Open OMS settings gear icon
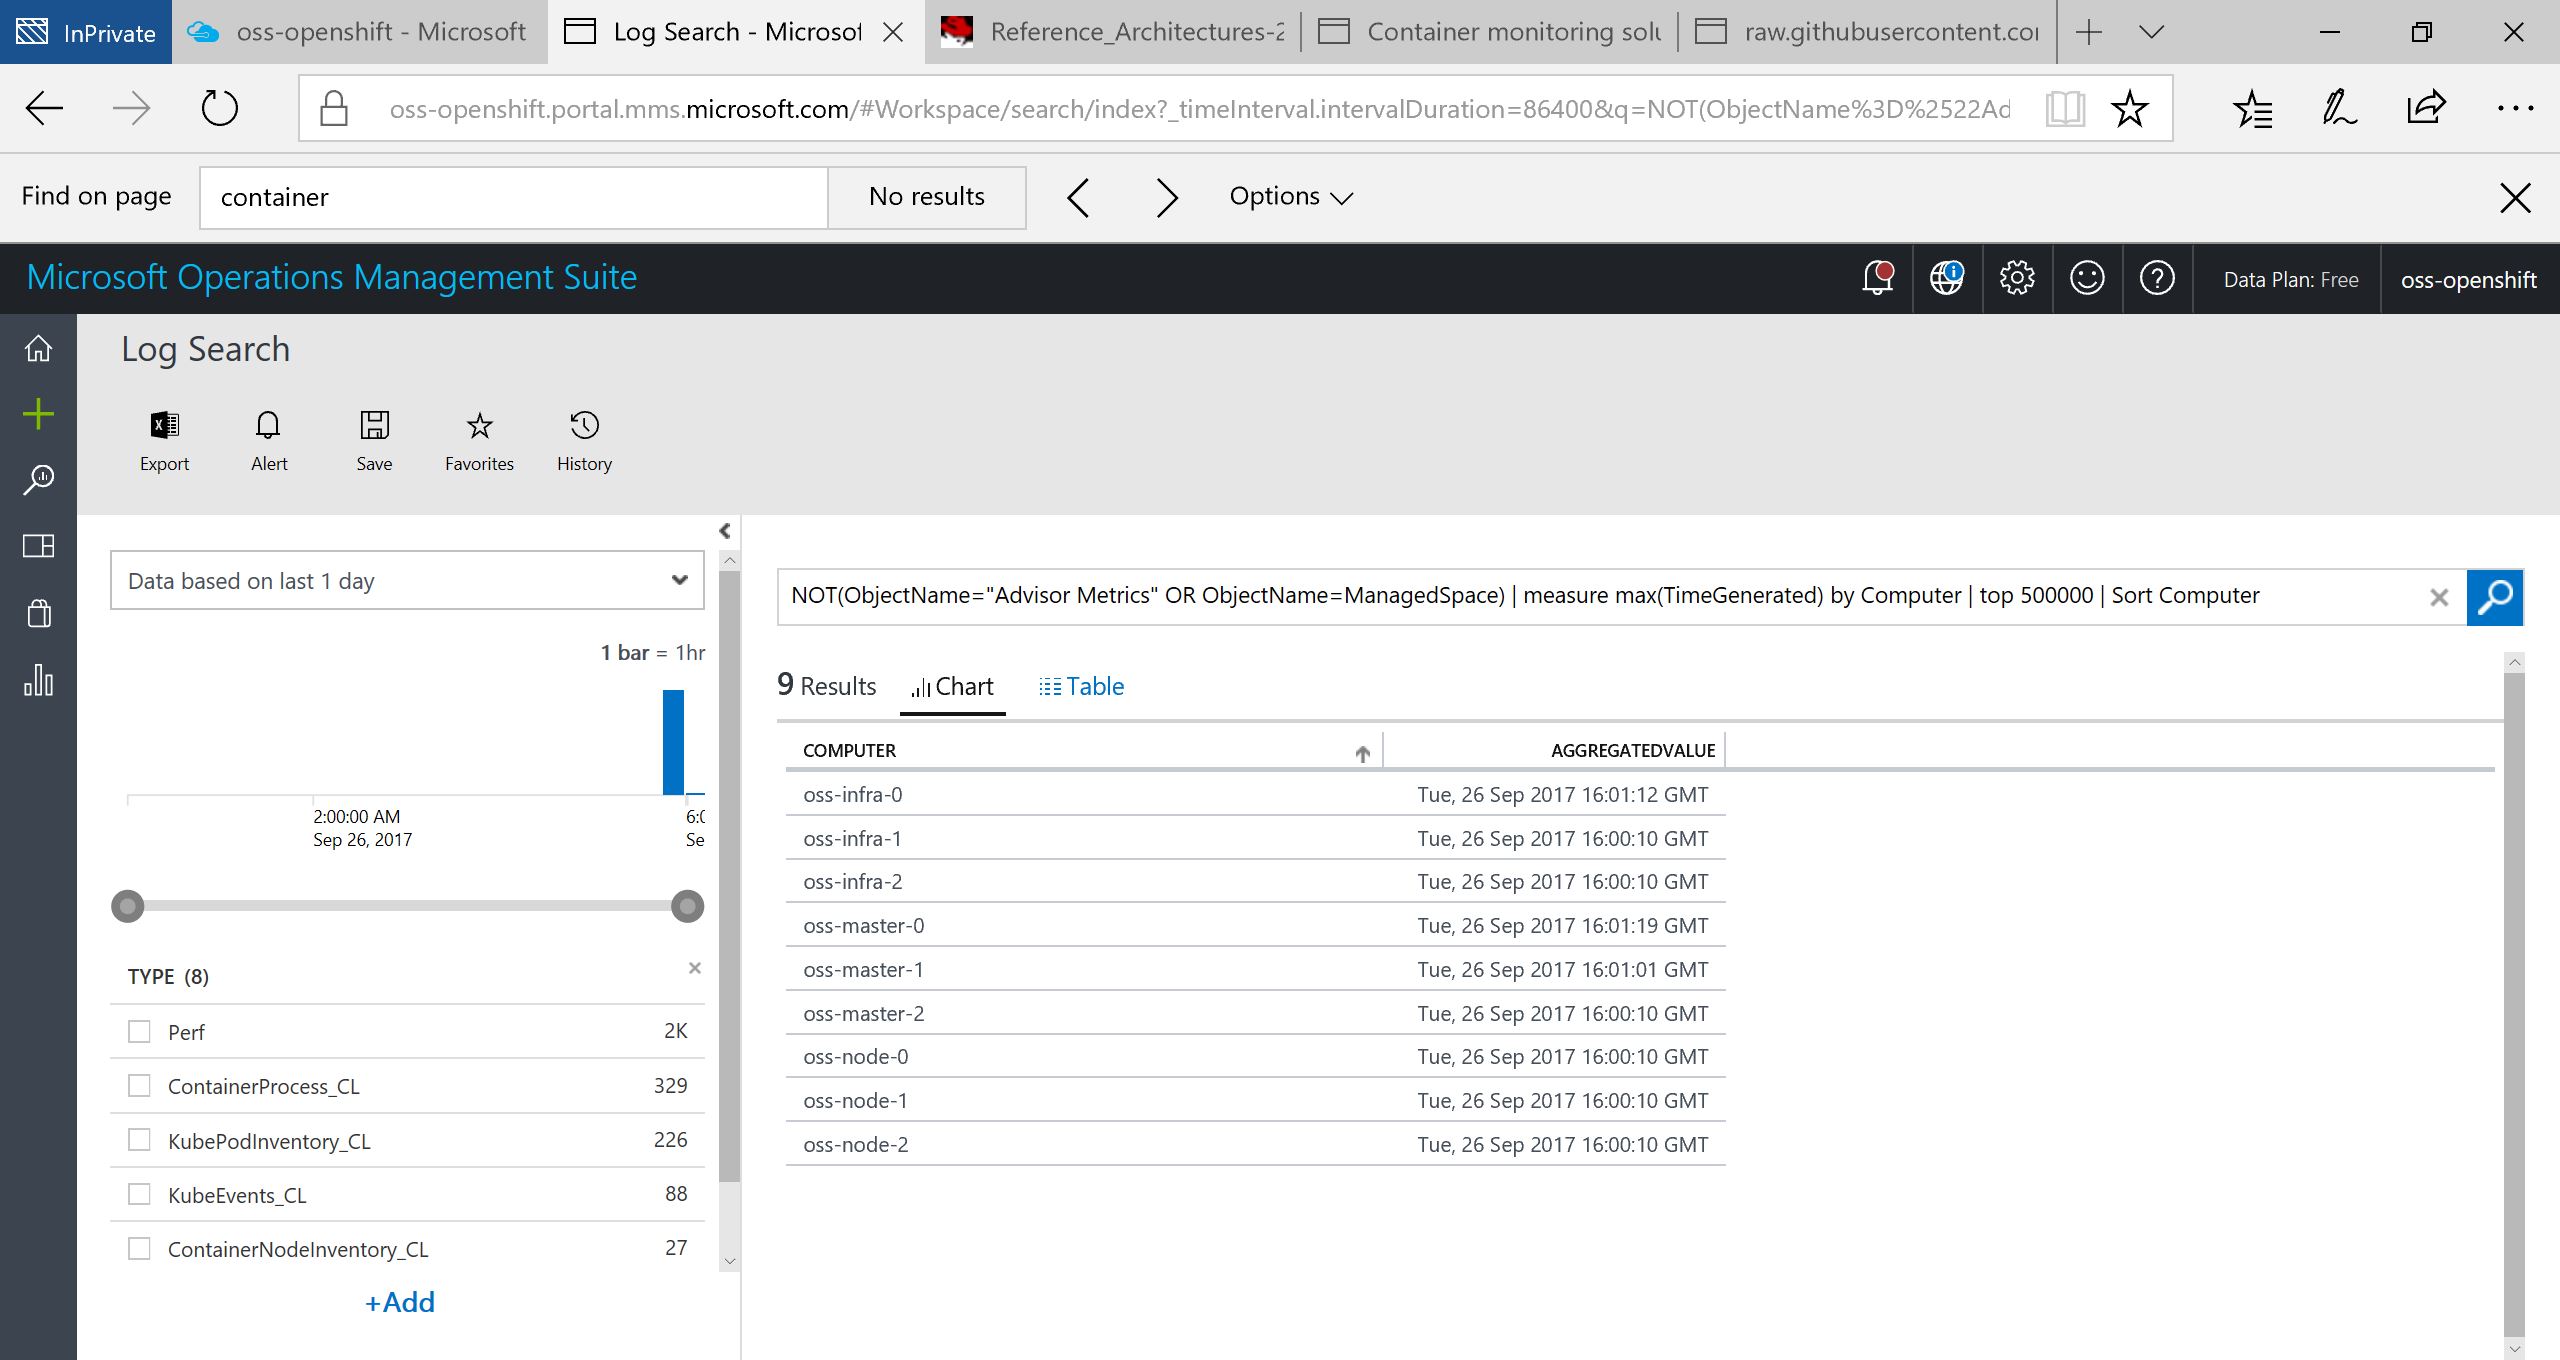This screenshot has width=2560, height=1360. [x=2016, y=278]
